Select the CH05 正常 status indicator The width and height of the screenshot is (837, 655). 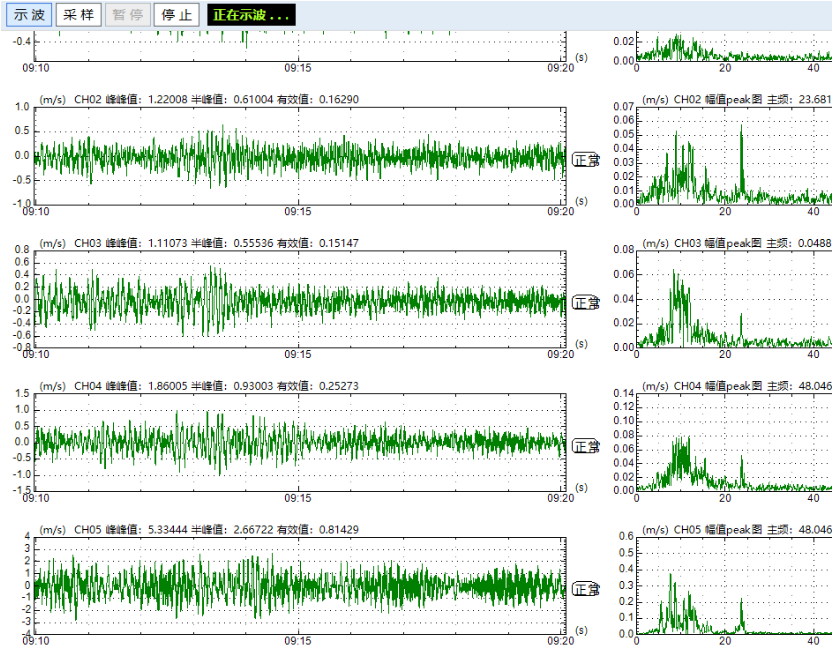585,589
